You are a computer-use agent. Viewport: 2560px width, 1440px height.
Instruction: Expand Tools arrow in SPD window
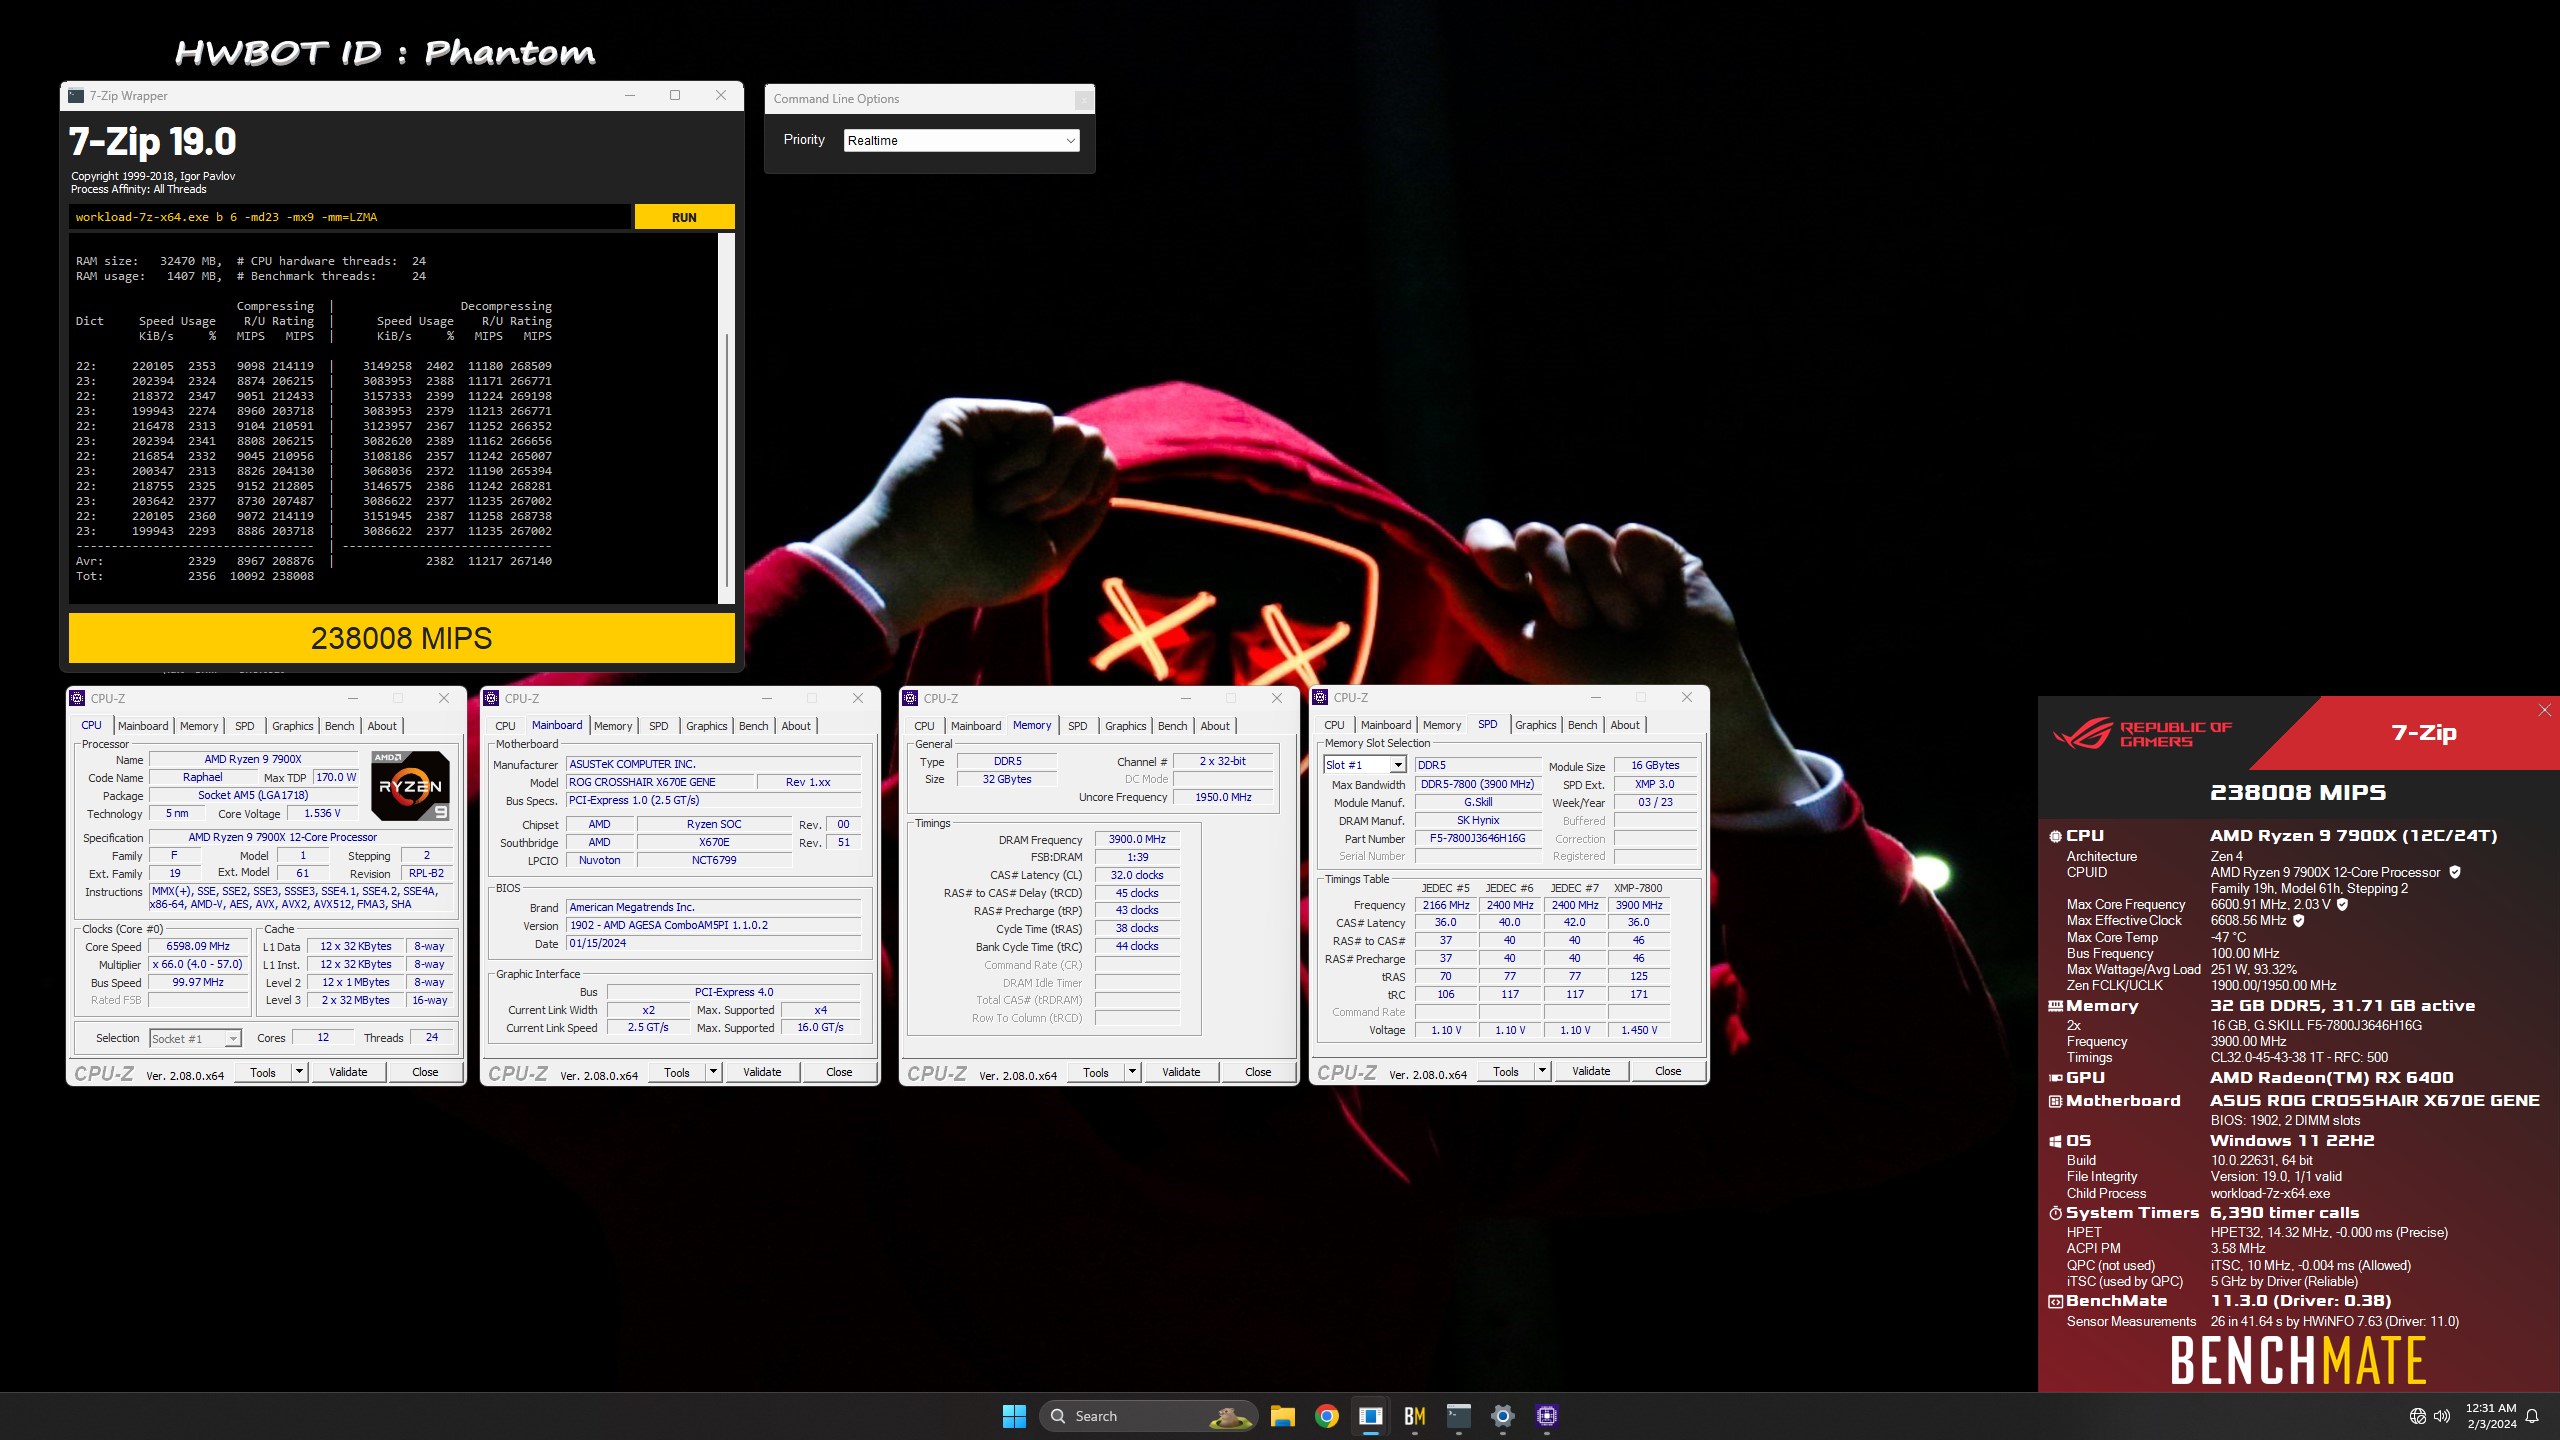coord(1542,1071)
